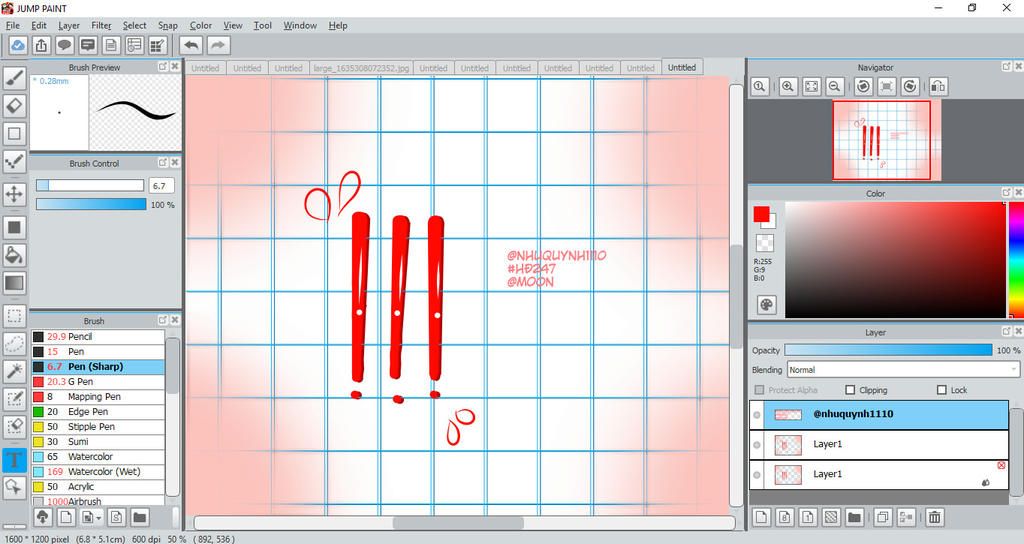This screenshot has width=1024, height=544.
Task: Float the Layer panel
Action: click(x=1006, y=332)
